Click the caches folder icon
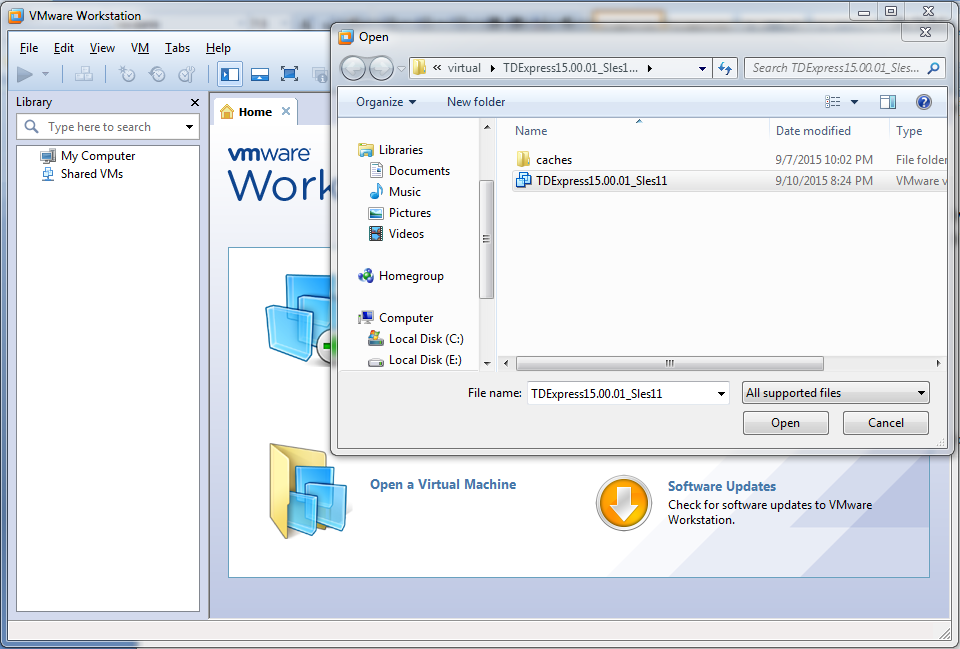960x649 pixels. coord(523,159)
